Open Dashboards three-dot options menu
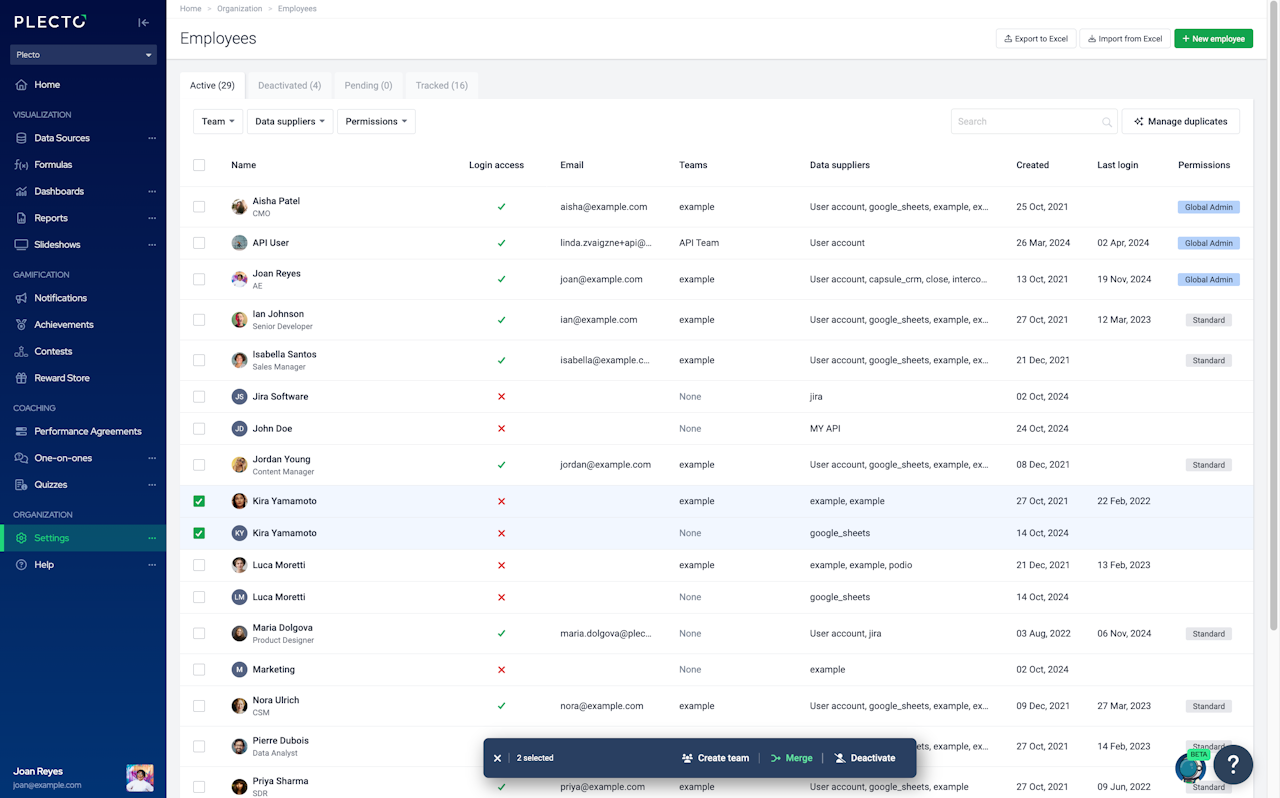 click(152, 191)
